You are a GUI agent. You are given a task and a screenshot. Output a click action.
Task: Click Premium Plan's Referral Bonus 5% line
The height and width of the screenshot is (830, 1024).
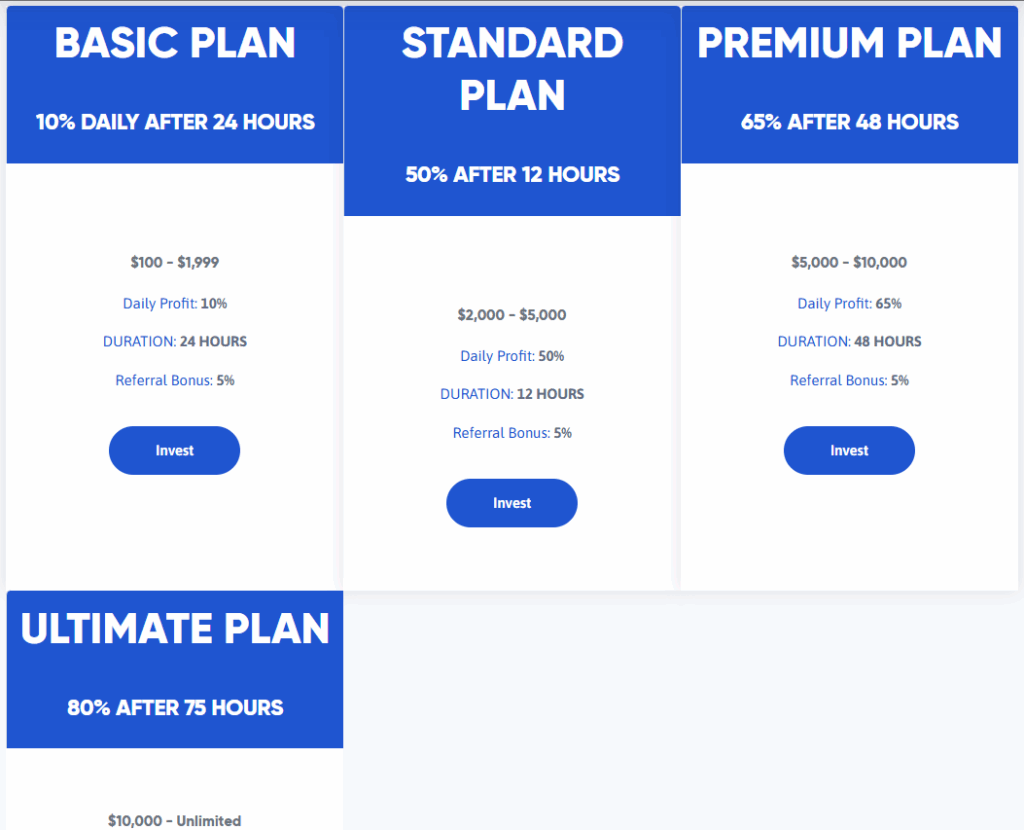tap(849, 380)
